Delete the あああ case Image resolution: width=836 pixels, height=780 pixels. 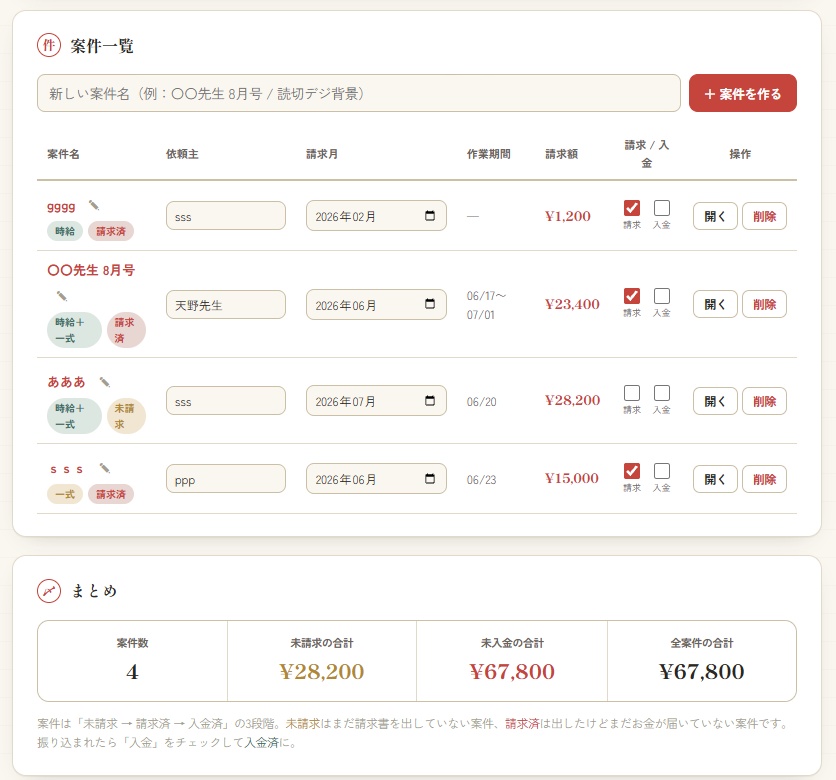pyautogui.click(x=764, y=401)
